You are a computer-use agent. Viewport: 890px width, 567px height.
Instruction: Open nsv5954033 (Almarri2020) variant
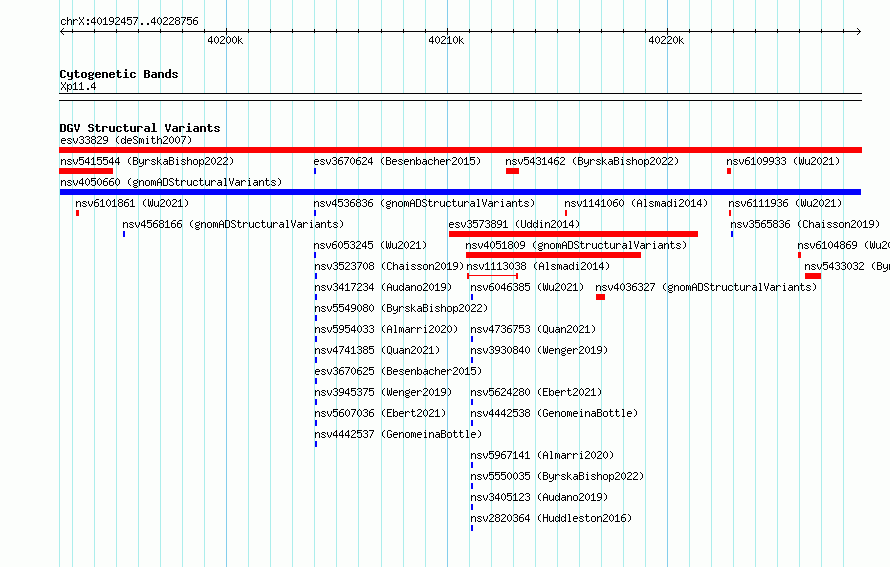(386, 329)
